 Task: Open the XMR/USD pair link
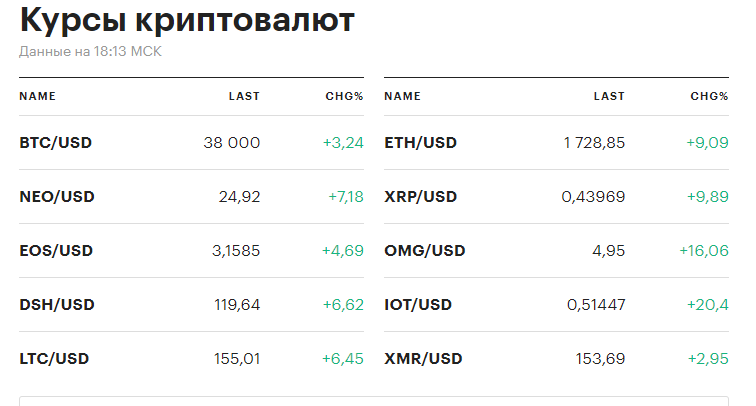click(x=423, y=359)
